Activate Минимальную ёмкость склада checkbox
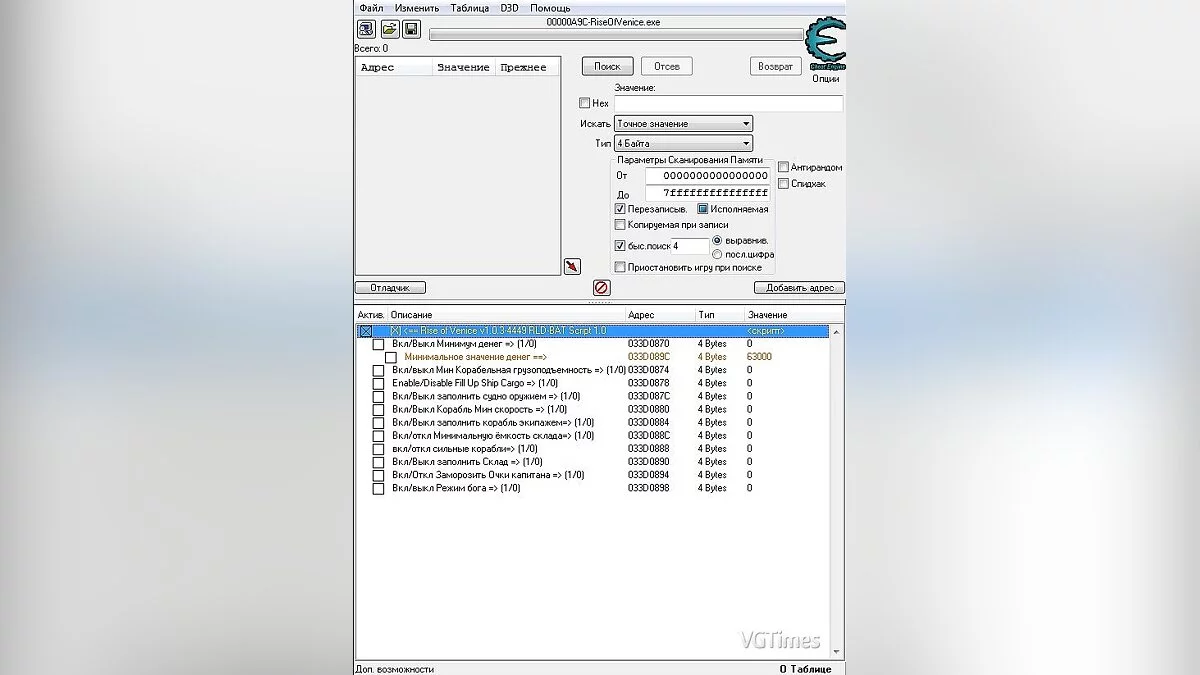 [378, 436]
